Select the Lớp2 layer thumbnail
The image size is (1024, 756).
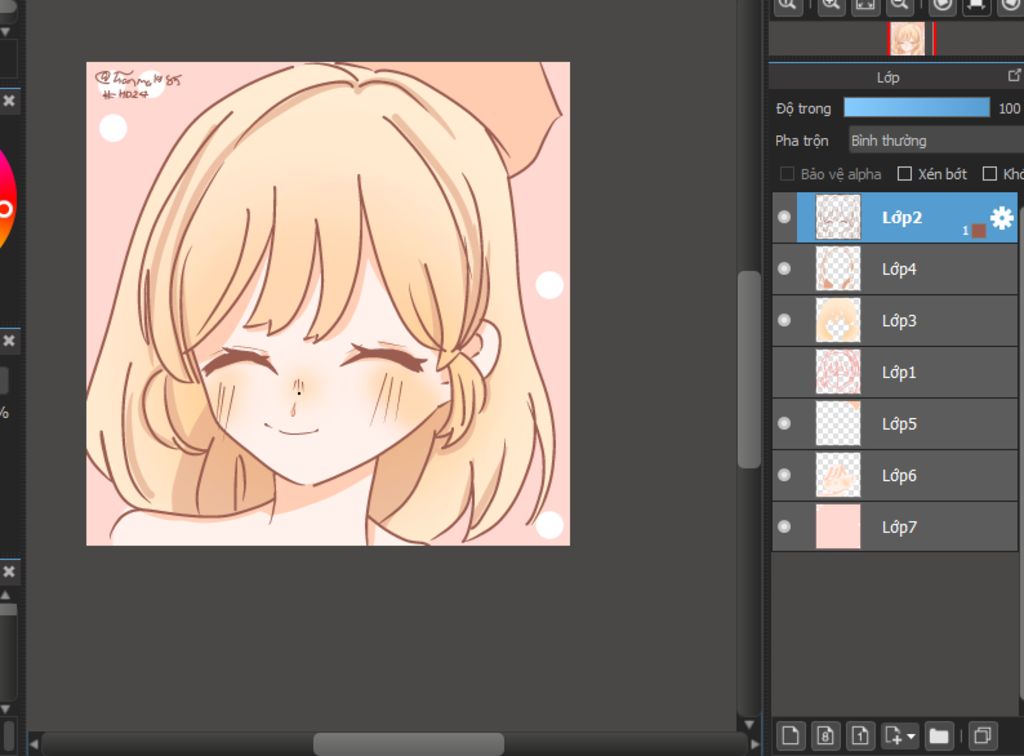point(839,217)
